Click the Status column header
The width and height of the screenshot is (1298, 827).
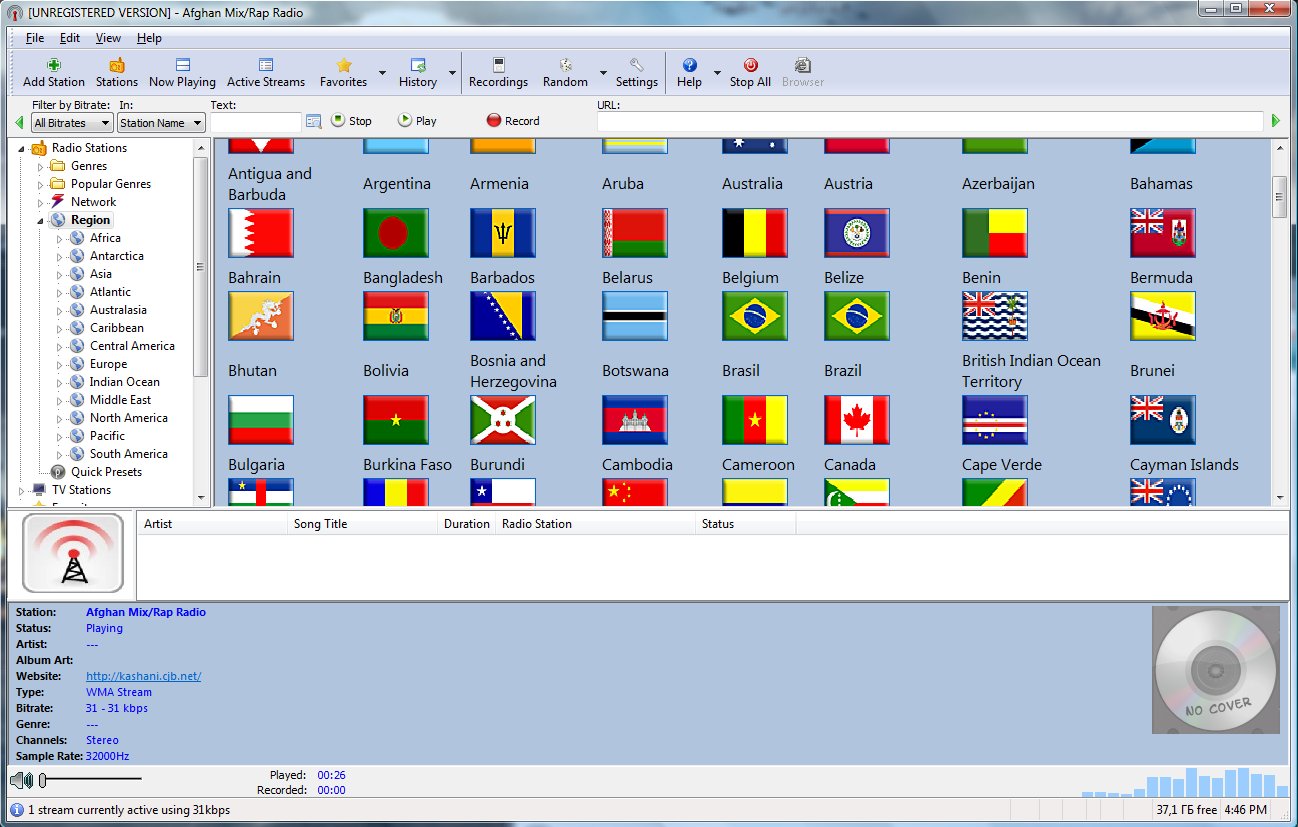pos(745,523)
